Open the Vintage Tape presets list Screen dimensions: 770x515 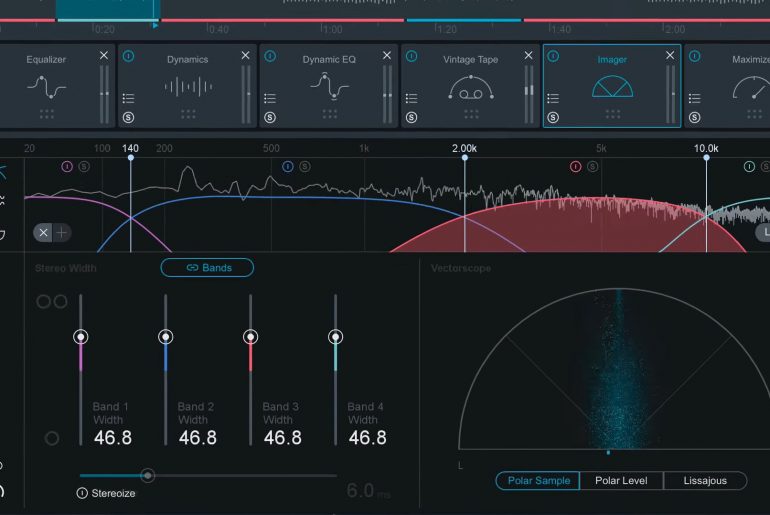click(411, 98)
